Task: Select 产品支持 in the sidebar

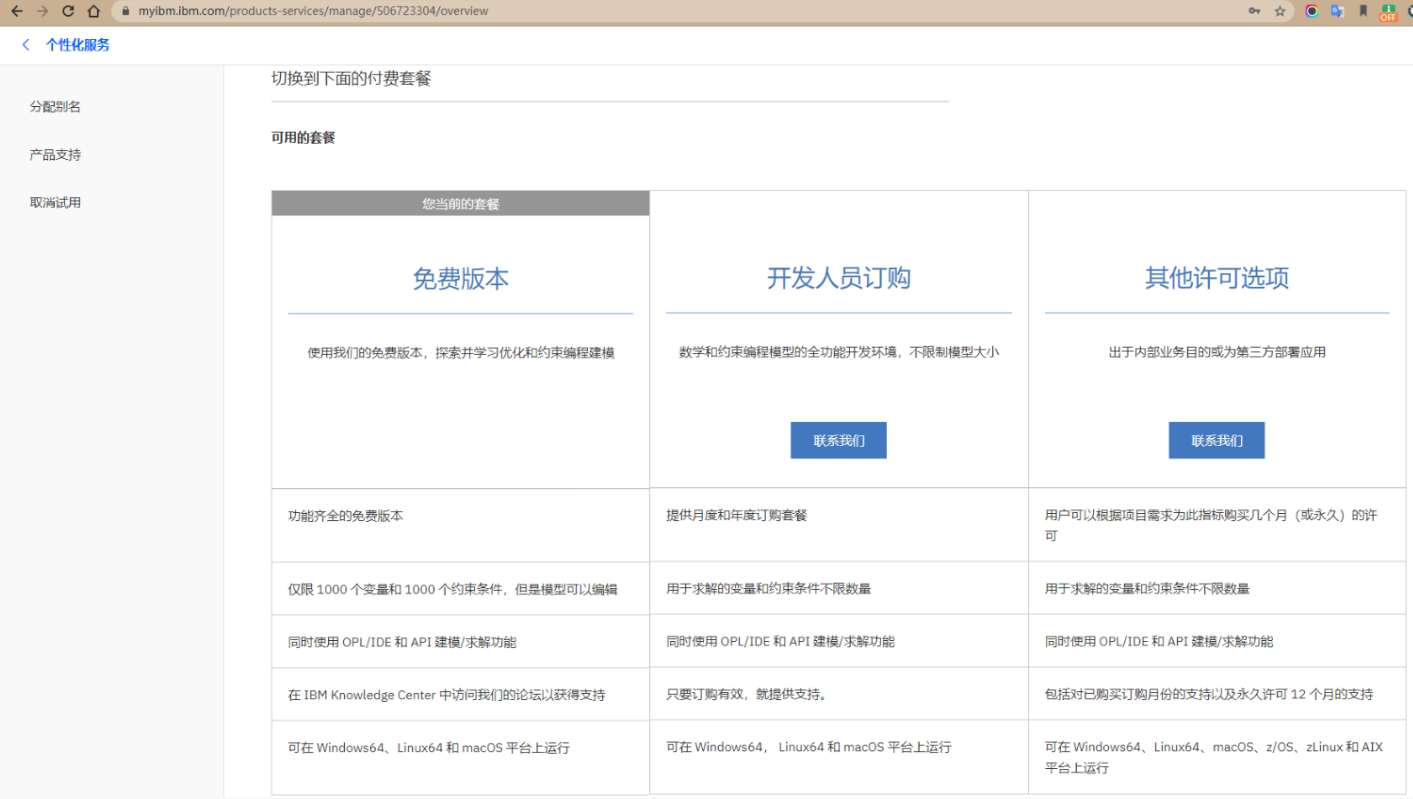Action: coord(55,155)
